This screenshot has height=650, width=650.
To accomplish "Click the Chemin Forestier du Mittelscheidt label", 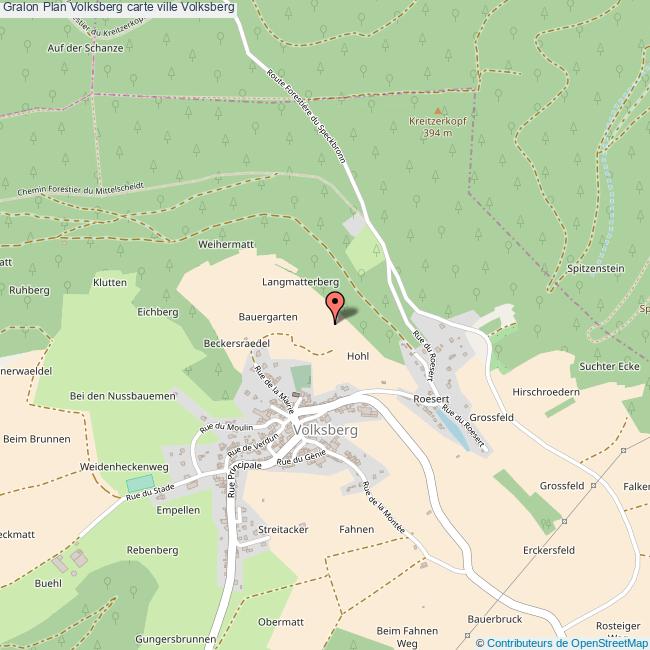I will (80, 189).
